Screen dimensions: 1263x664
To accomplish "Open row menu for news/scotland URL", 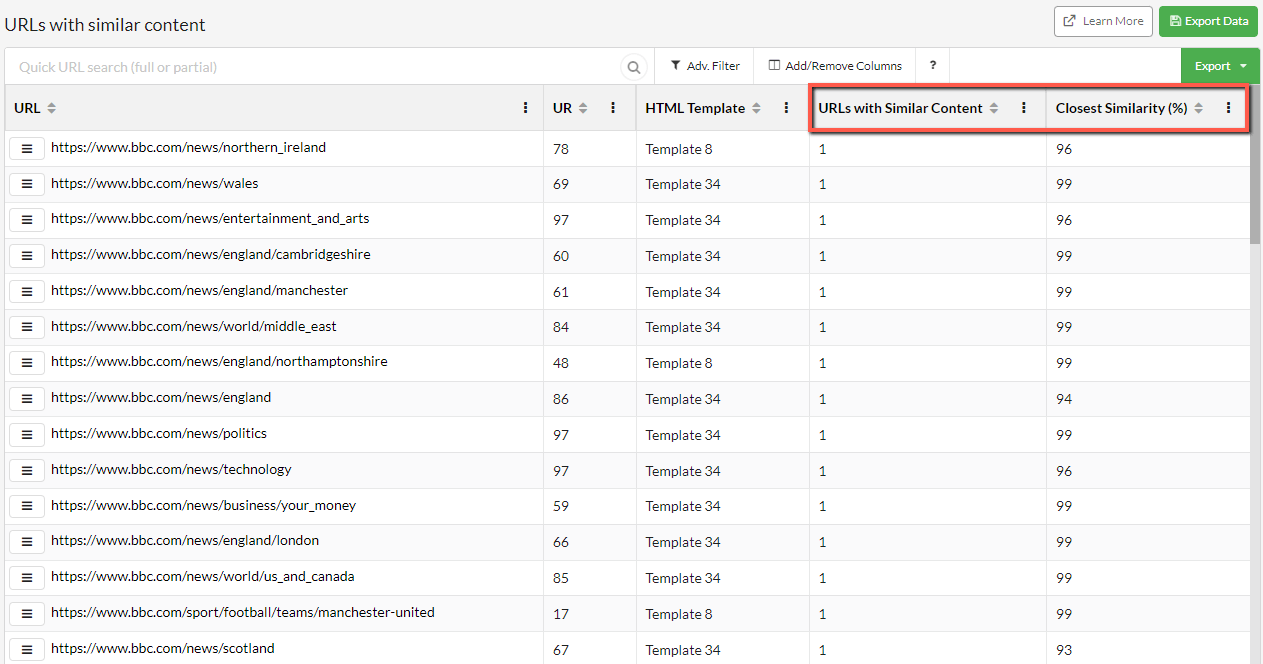I will tap(27, 649).
